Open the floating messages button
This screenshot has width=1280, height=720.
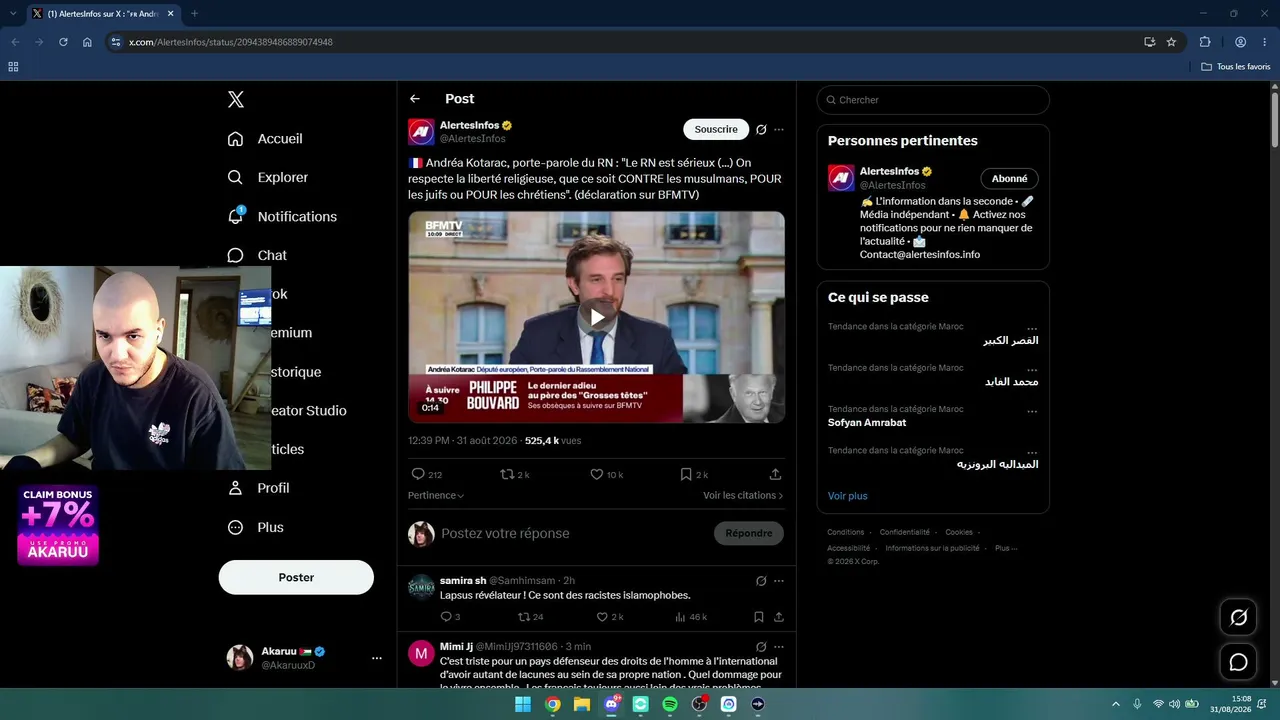pos(1238,662)
